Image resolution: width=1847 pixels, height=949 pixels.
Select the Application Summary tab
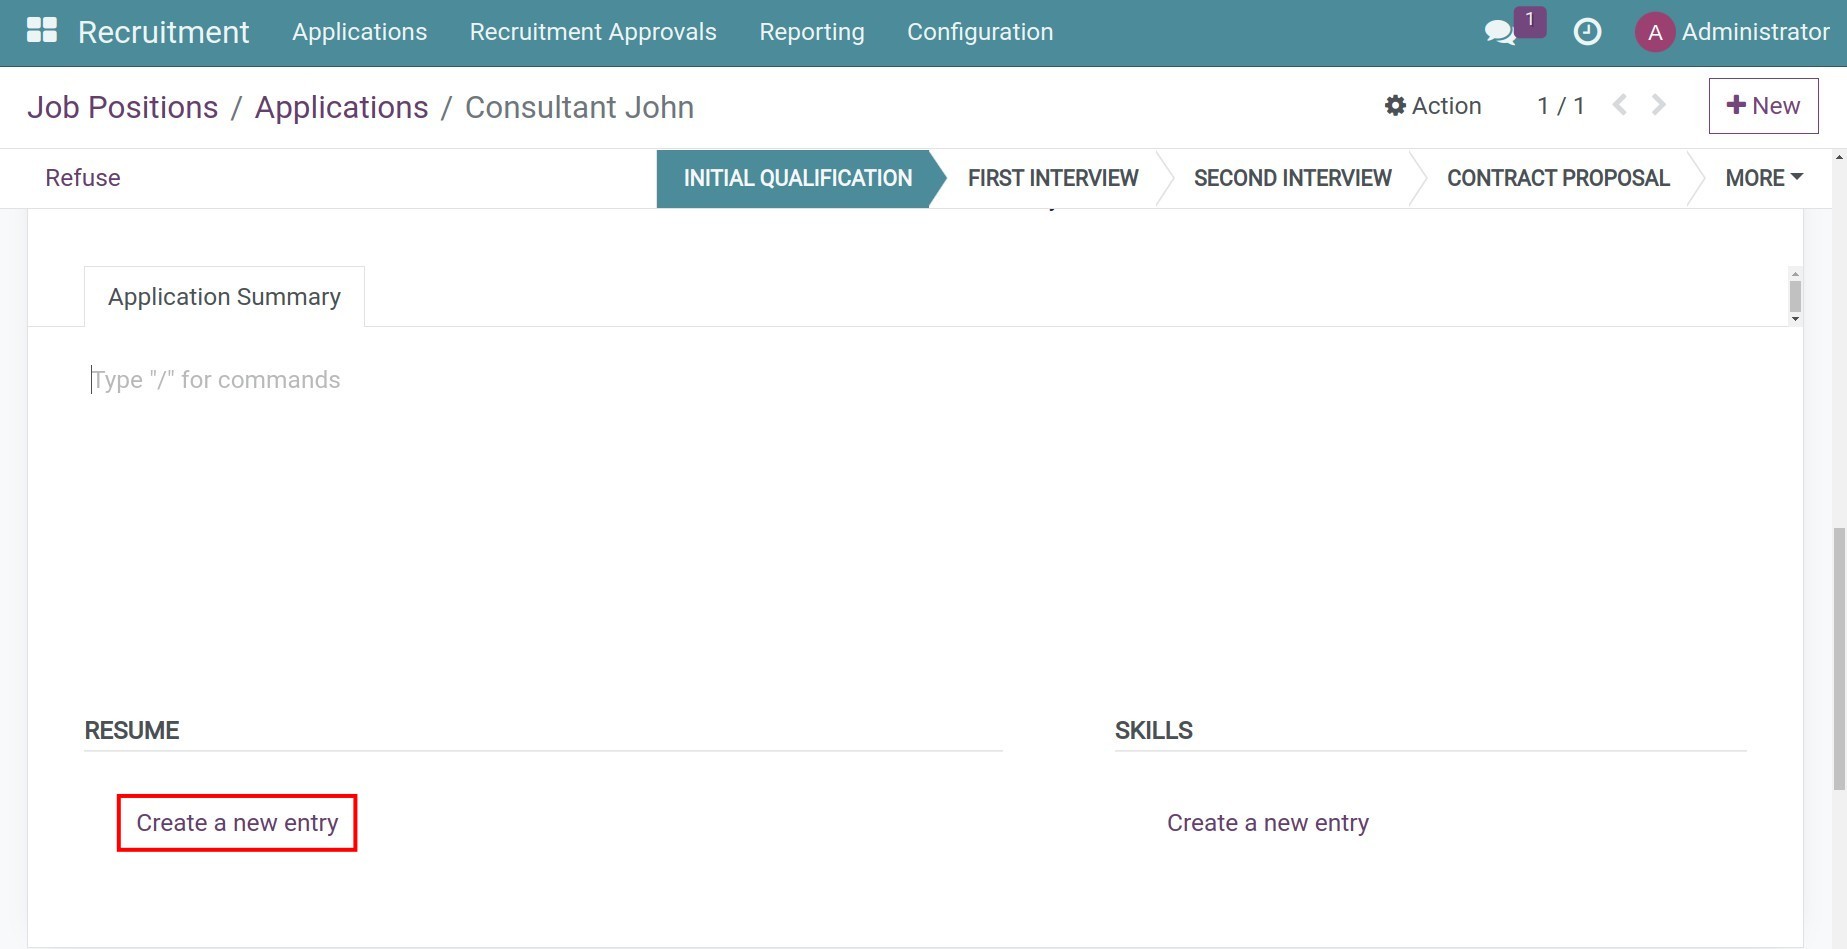[223, 296]
